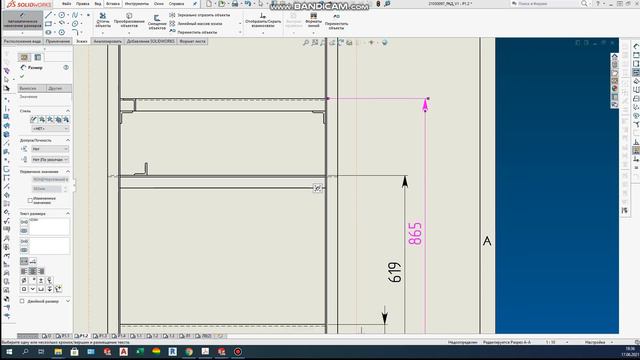
Task: Select the Corner Rectangle sketch tool
Action: (x=48, y=24)
